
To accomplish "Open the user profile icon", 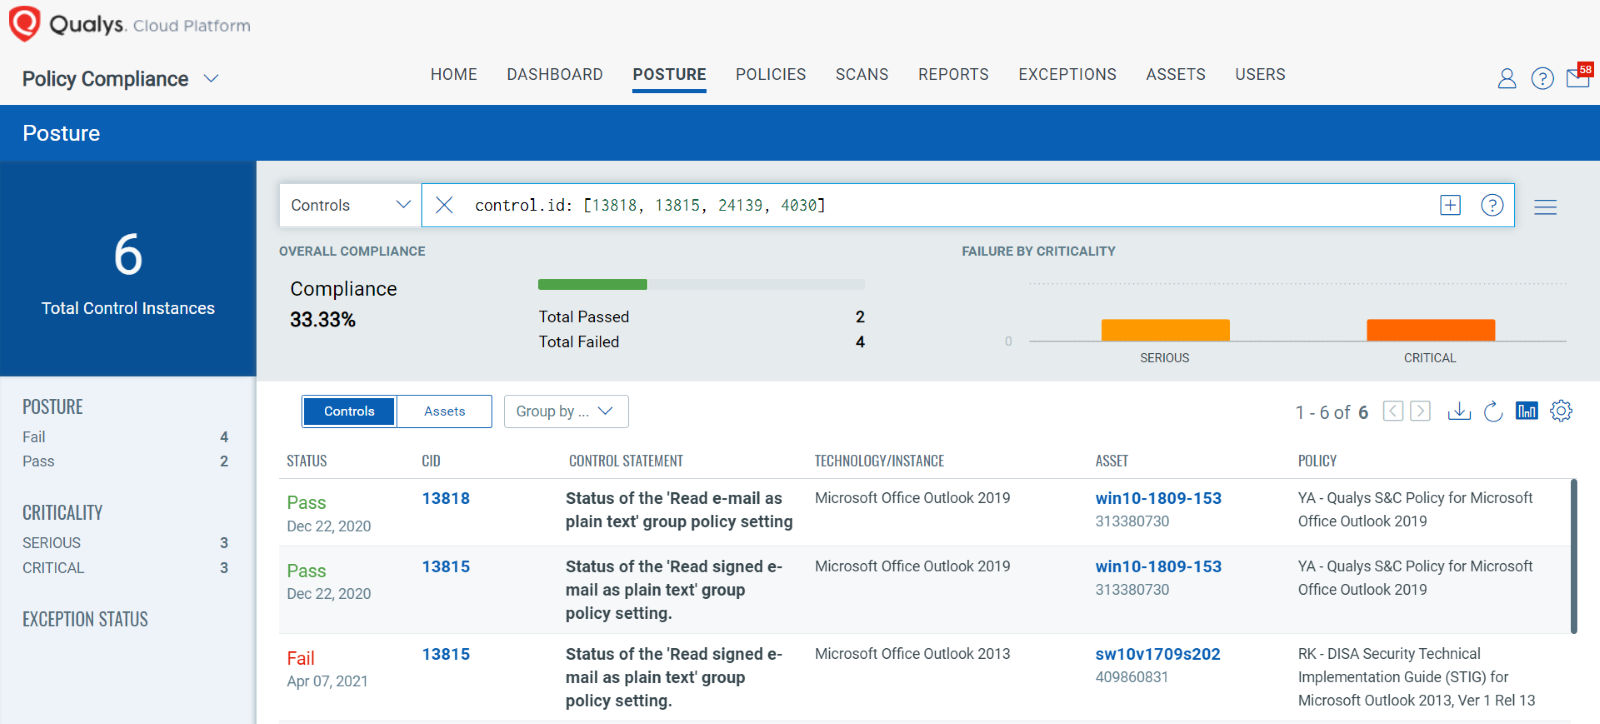I will pyautogui.click(x=1506, y=78).
